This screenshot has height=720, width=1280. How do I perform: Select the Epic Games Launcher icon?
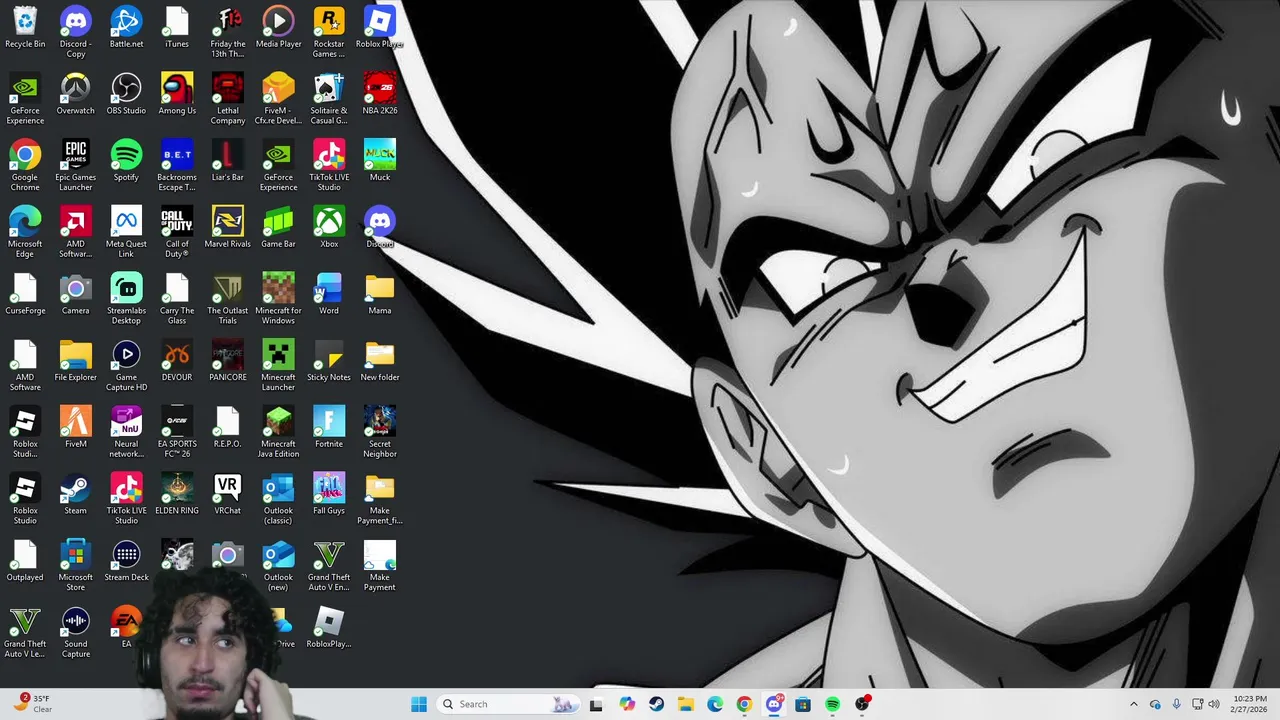[75, 166]
